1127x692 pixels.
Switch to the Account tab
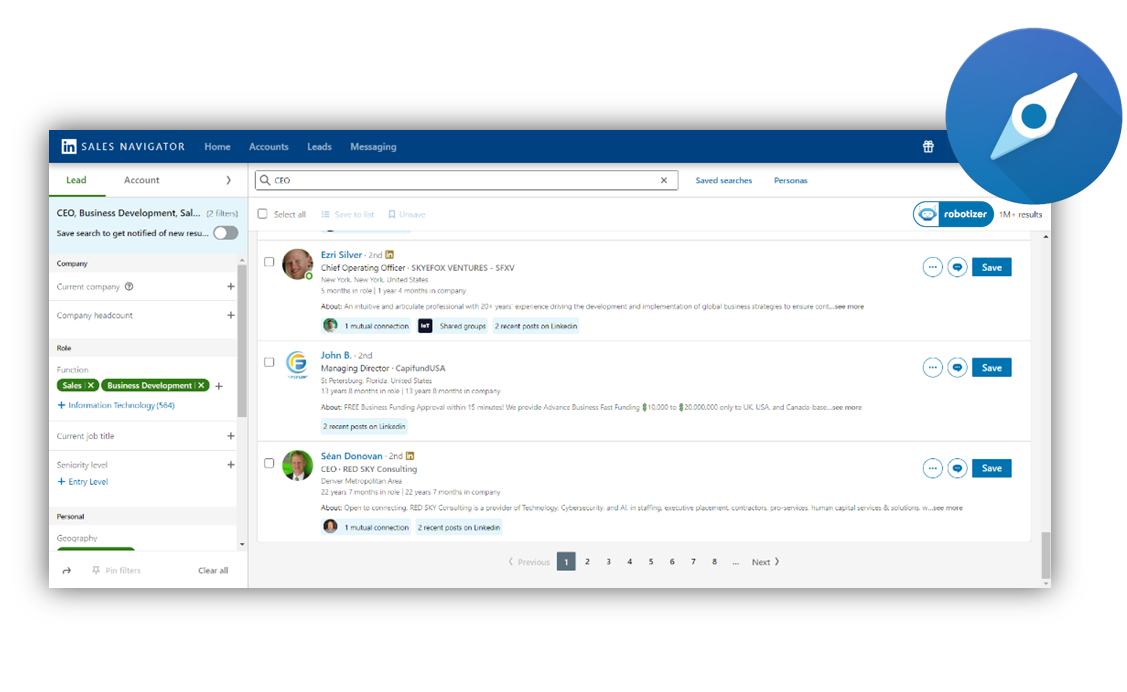142,180
